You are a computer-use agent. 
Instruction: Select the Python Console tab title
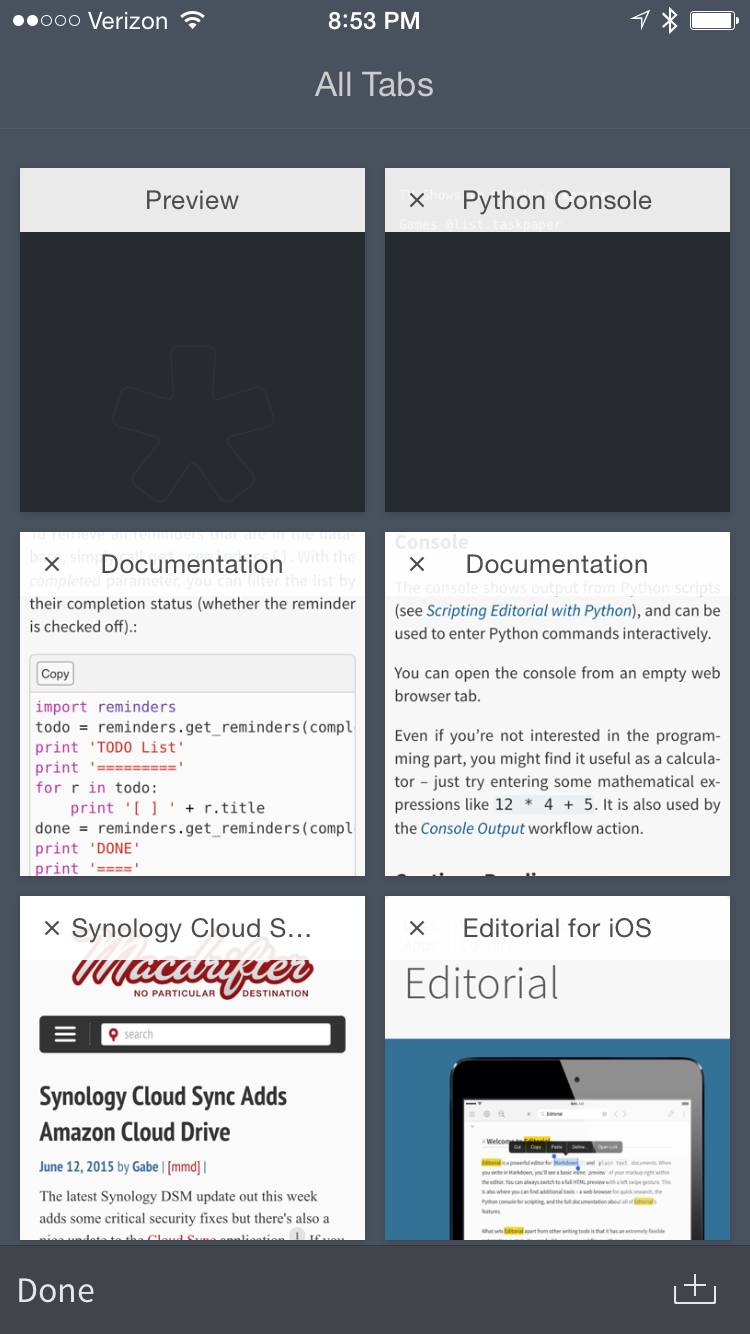click(557, 200)
